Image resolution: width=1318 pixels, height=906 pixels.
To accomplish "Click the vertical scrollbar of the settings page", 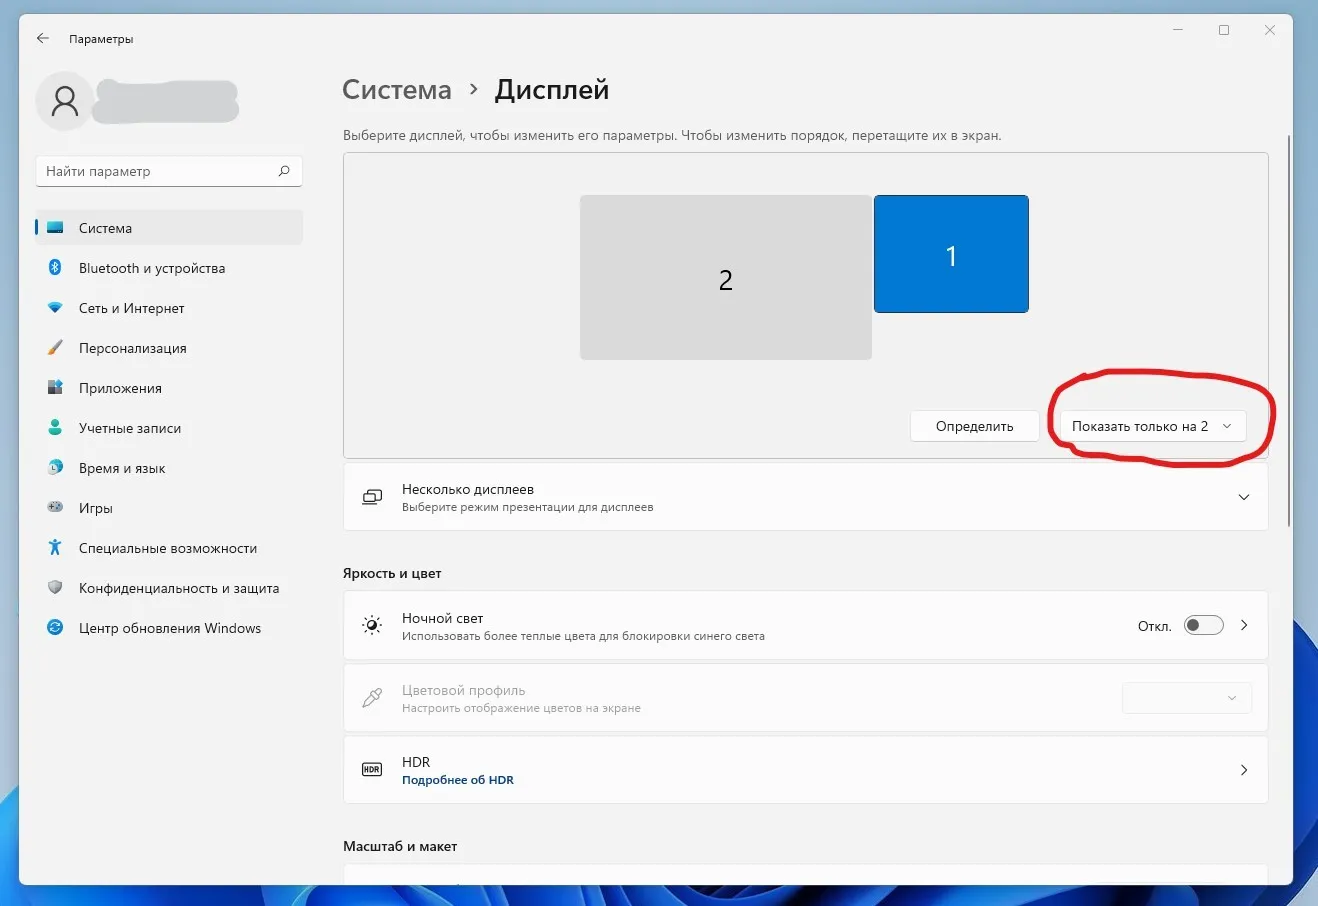I will 1289,330.
